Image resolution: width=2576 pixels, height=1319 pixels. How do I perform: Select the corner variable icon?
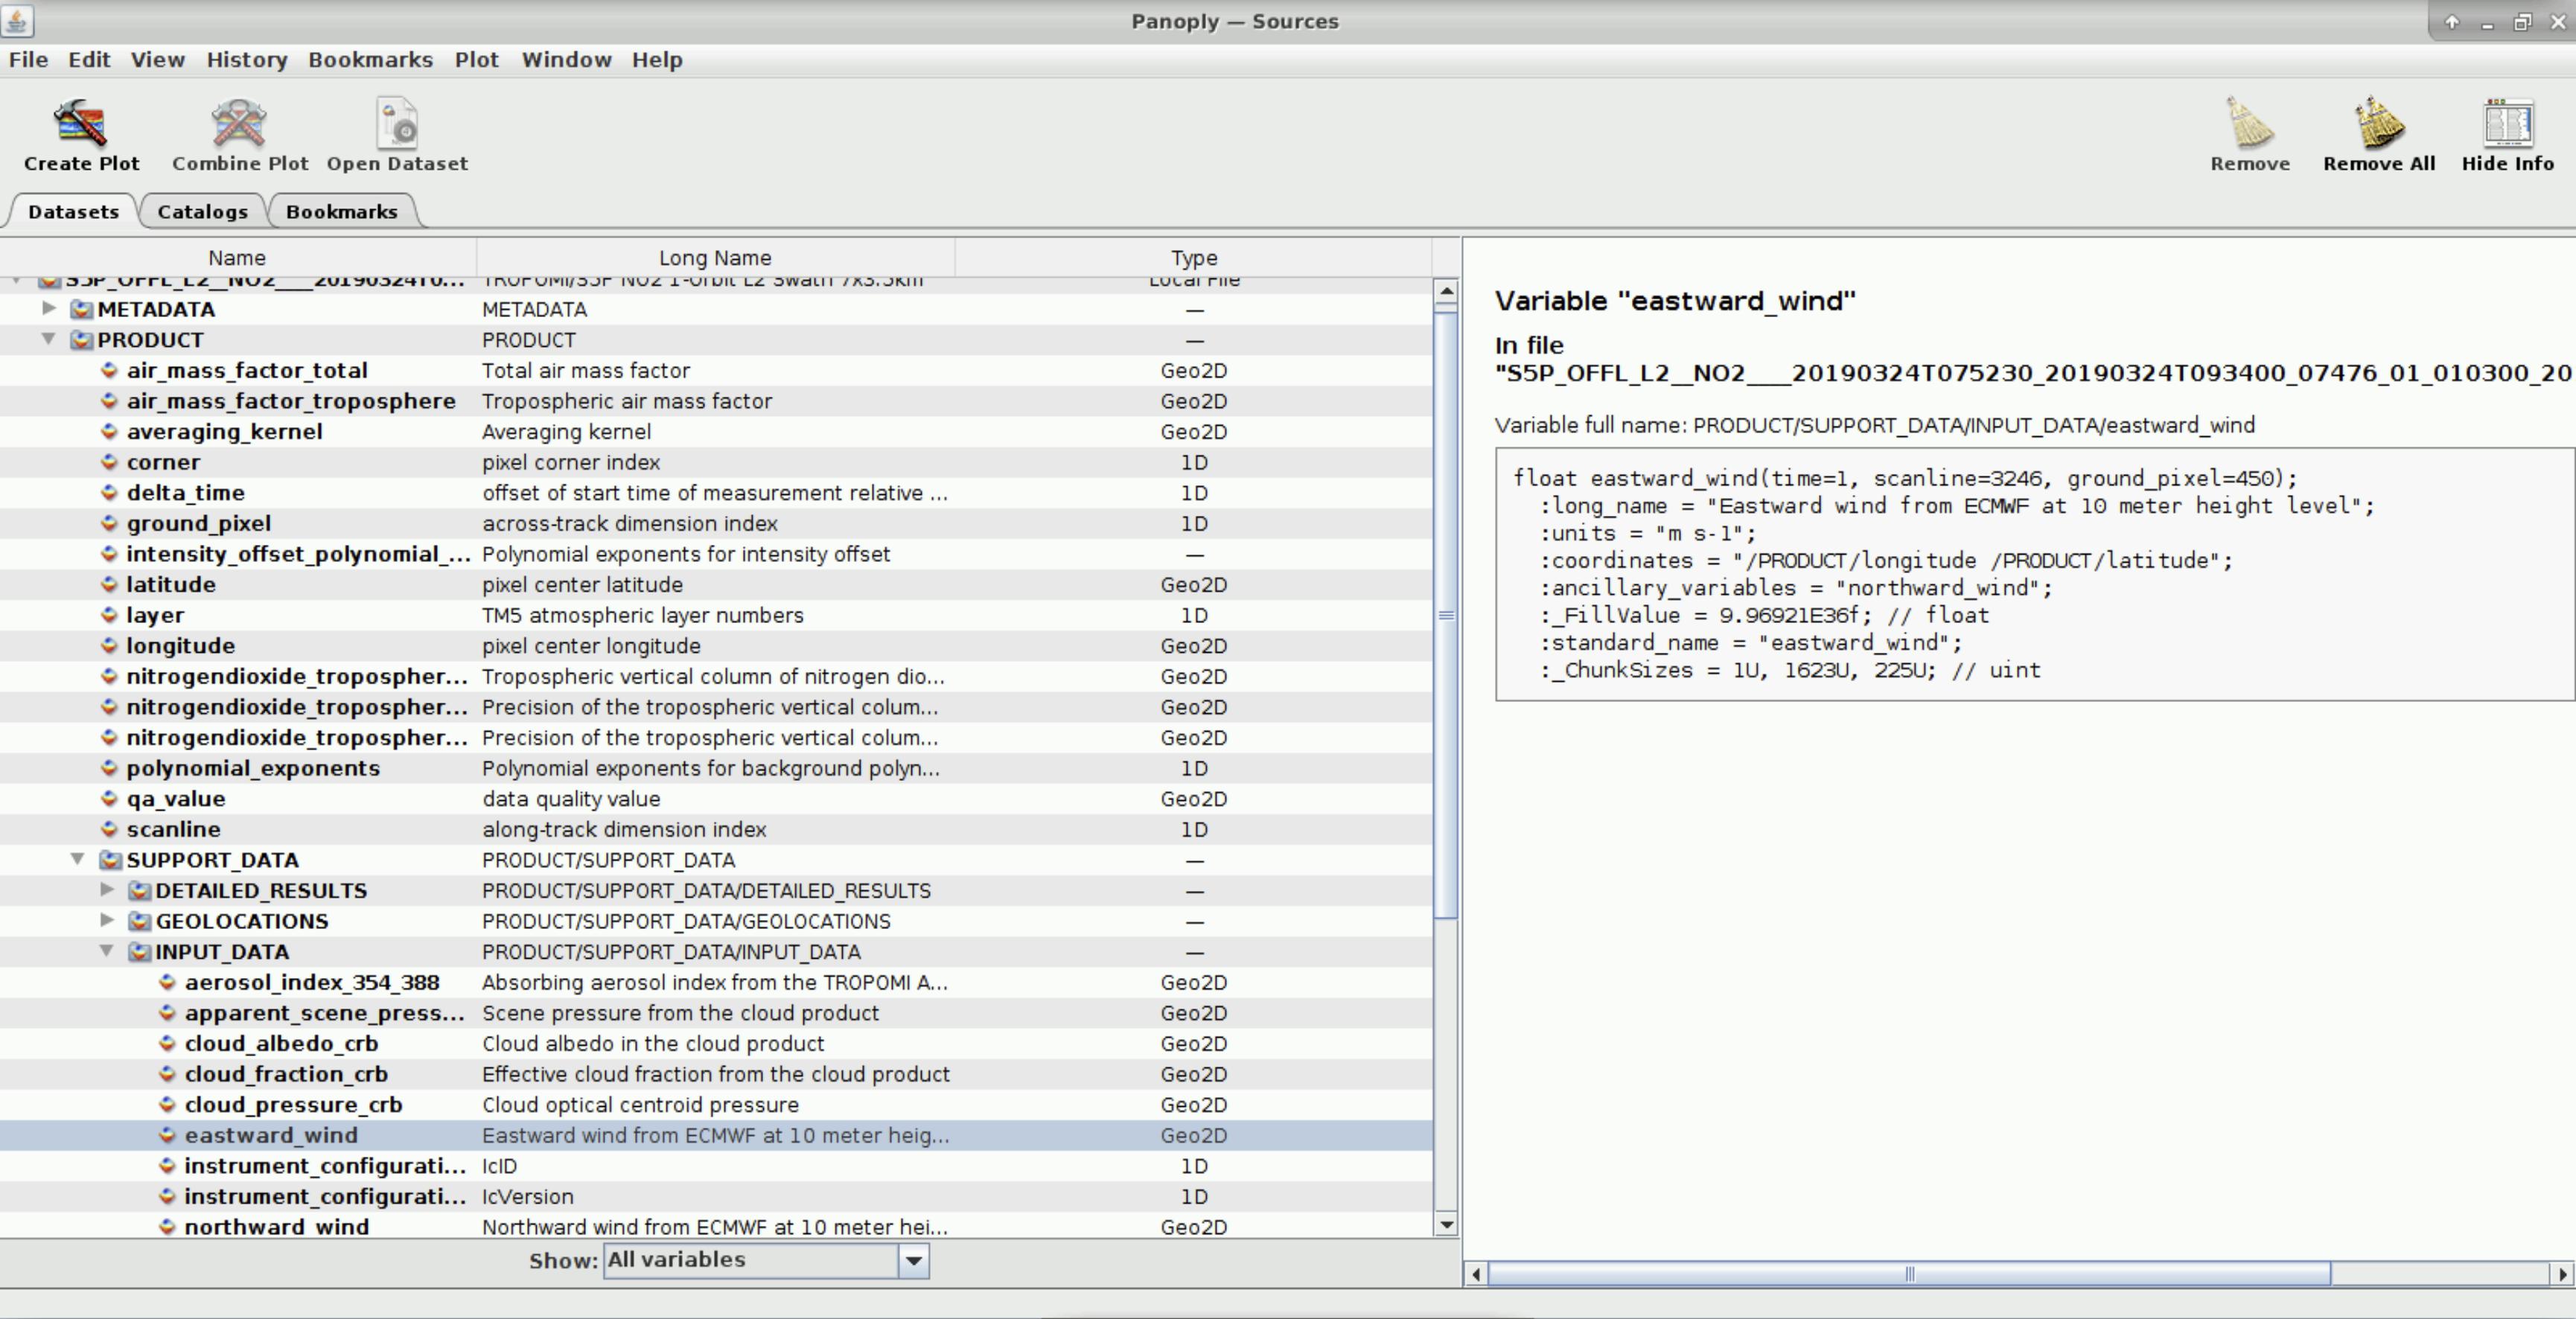tap(109, 462)
